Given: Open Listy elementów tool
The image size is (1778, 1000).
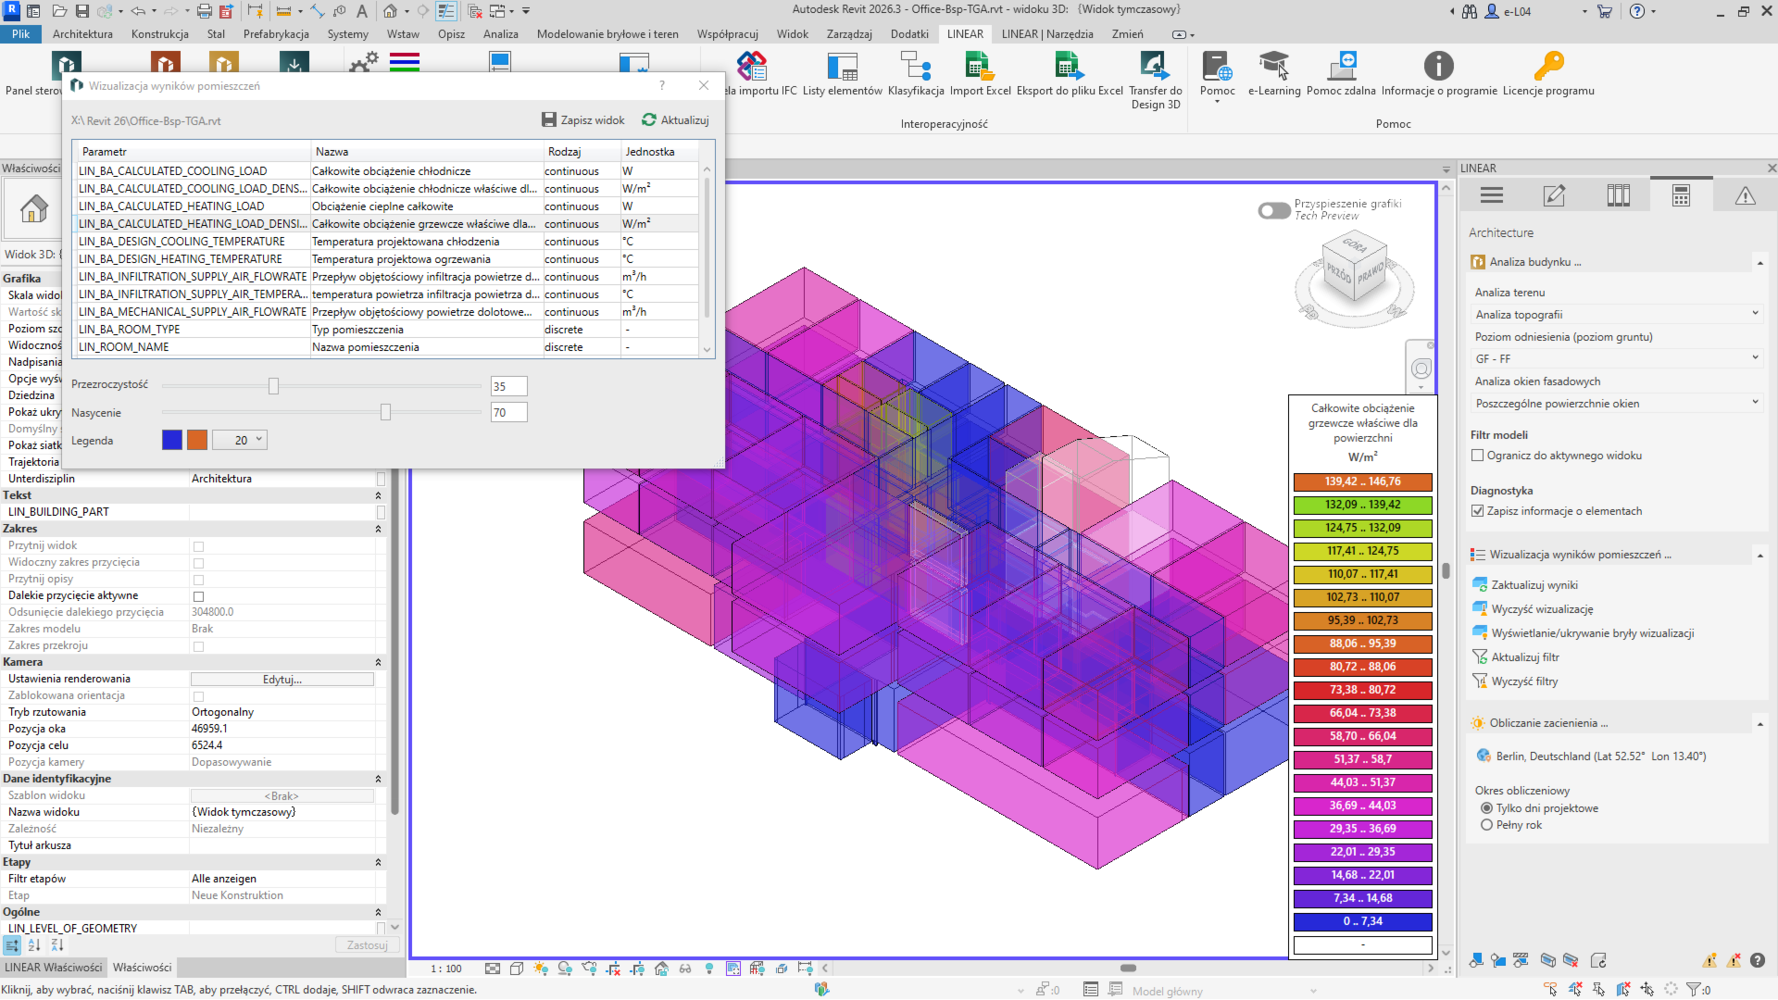Looking at the screenshot, I should coord(842,68).
